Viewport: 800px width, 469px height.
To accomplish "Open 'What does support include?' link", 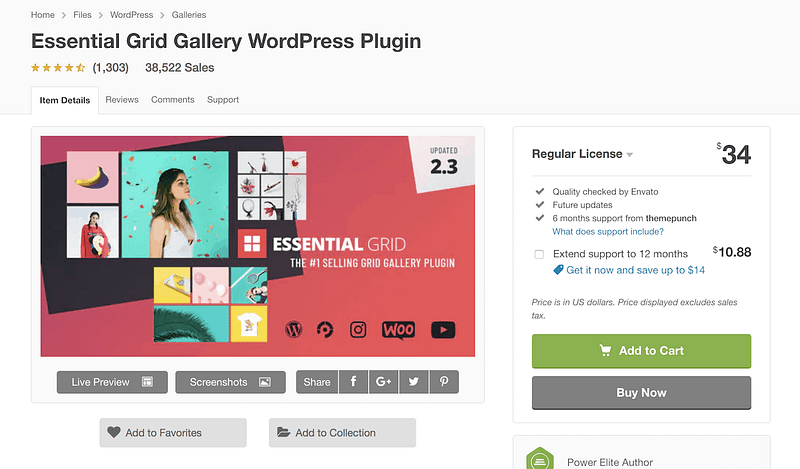I will coord(608,232).
